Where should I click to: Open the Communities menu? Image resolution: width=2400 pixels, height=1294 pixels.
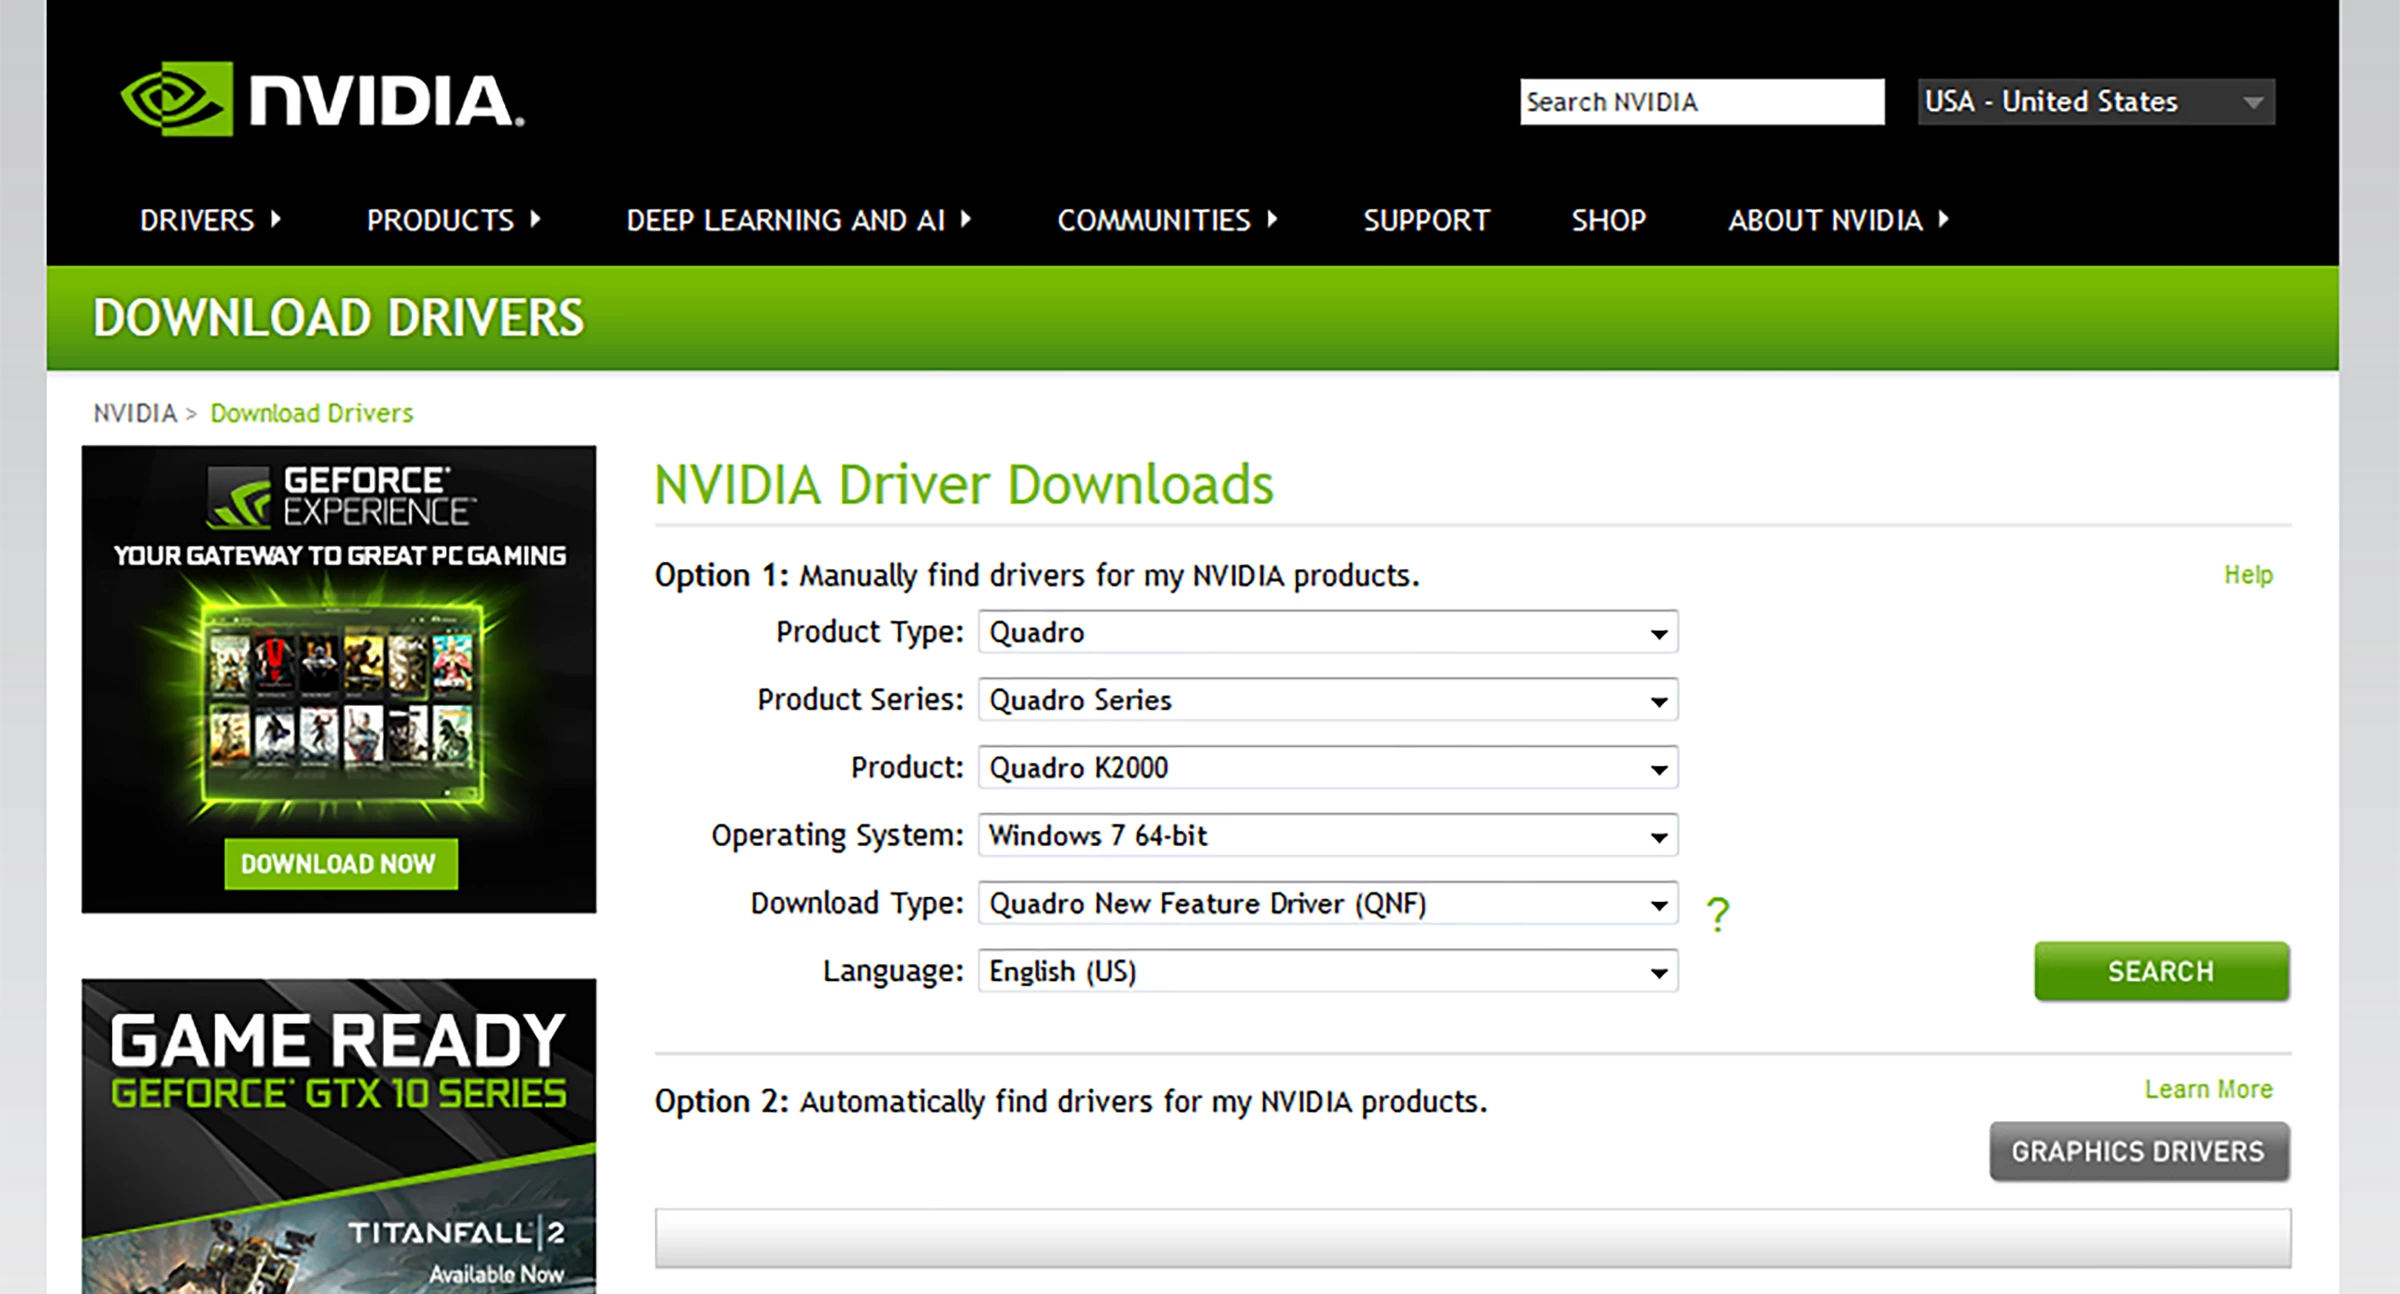pos(1166,220)
